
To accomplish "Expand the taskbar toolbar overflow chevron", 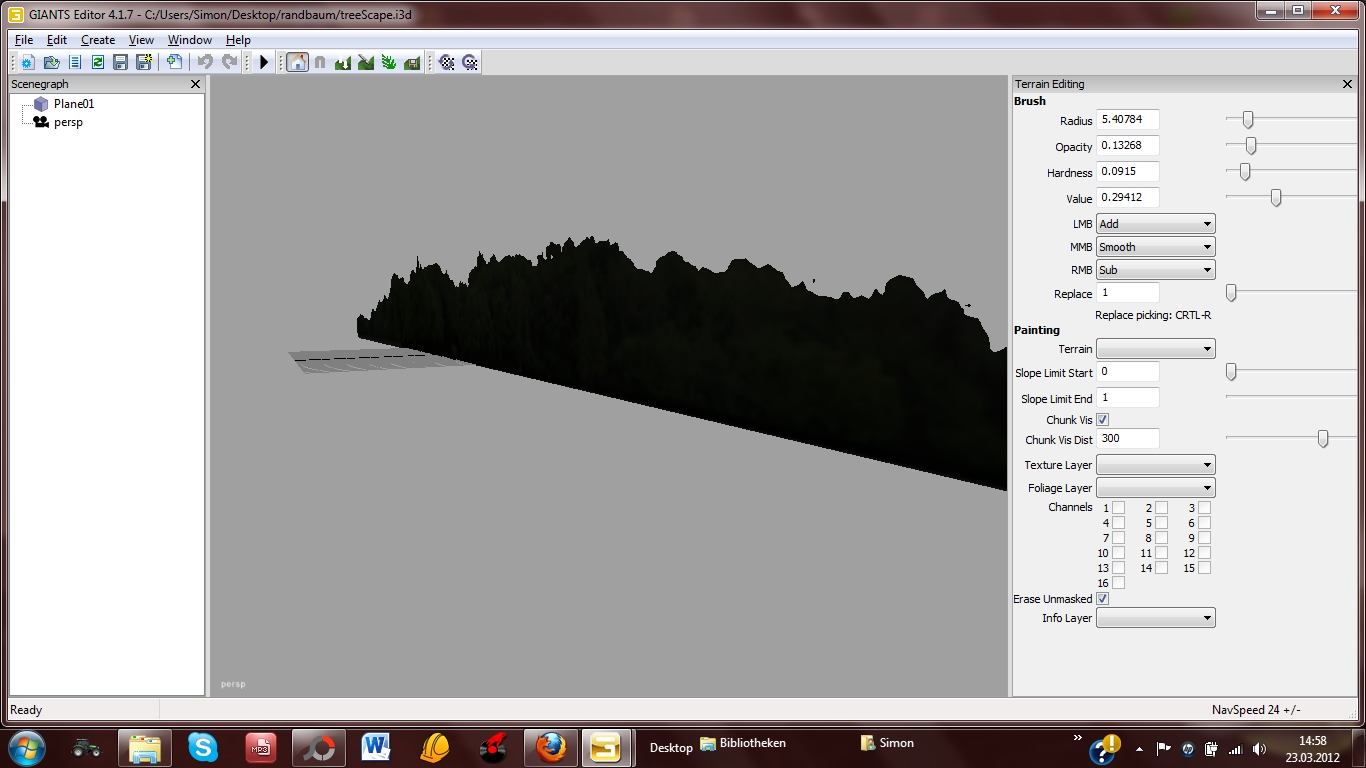I will (1078, 738).
